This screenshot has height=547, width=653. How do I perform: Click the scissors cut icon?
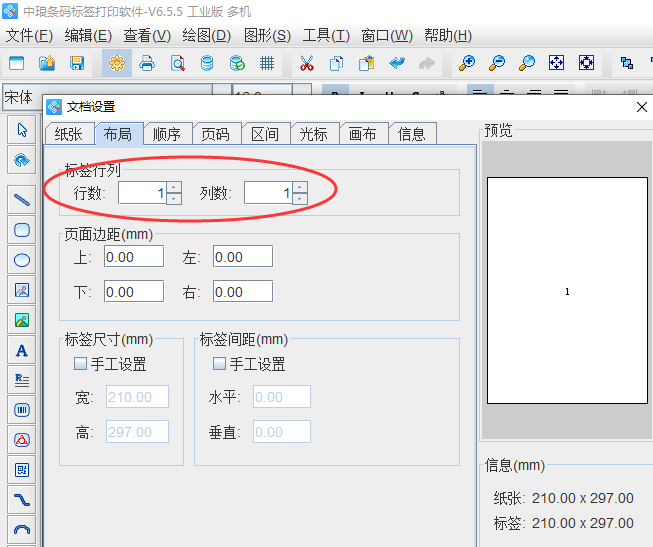[306, 63]
